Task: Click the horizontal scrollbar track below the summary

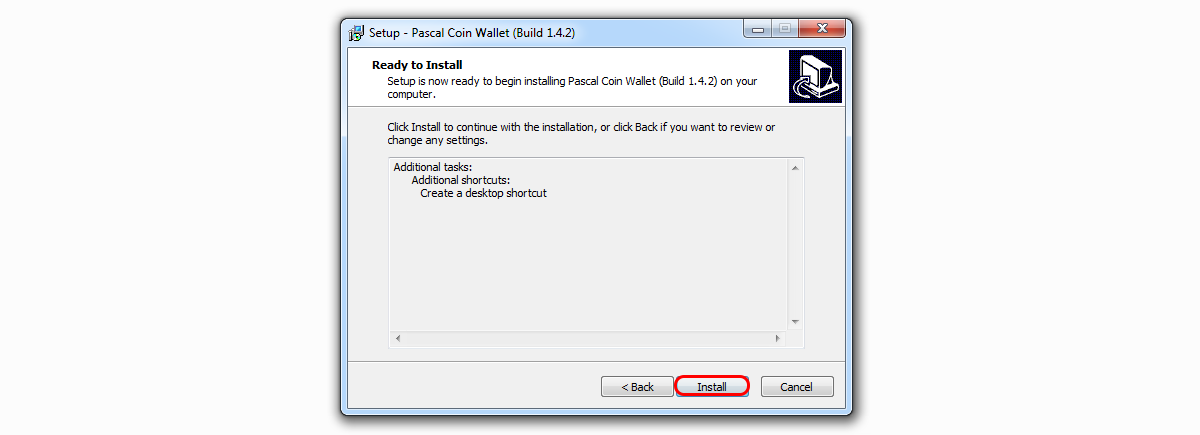Action: pos(588,338)
